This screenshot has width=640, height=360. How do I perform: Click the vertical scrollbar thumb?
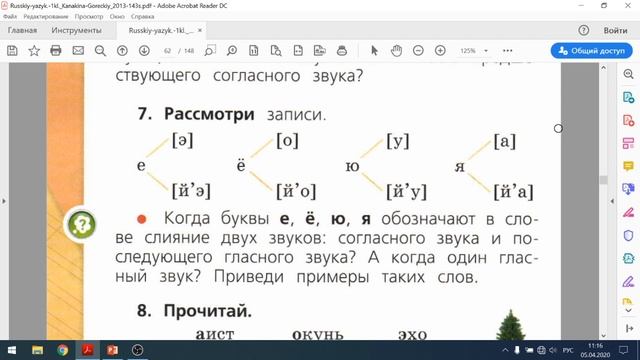tap(603, 180)
